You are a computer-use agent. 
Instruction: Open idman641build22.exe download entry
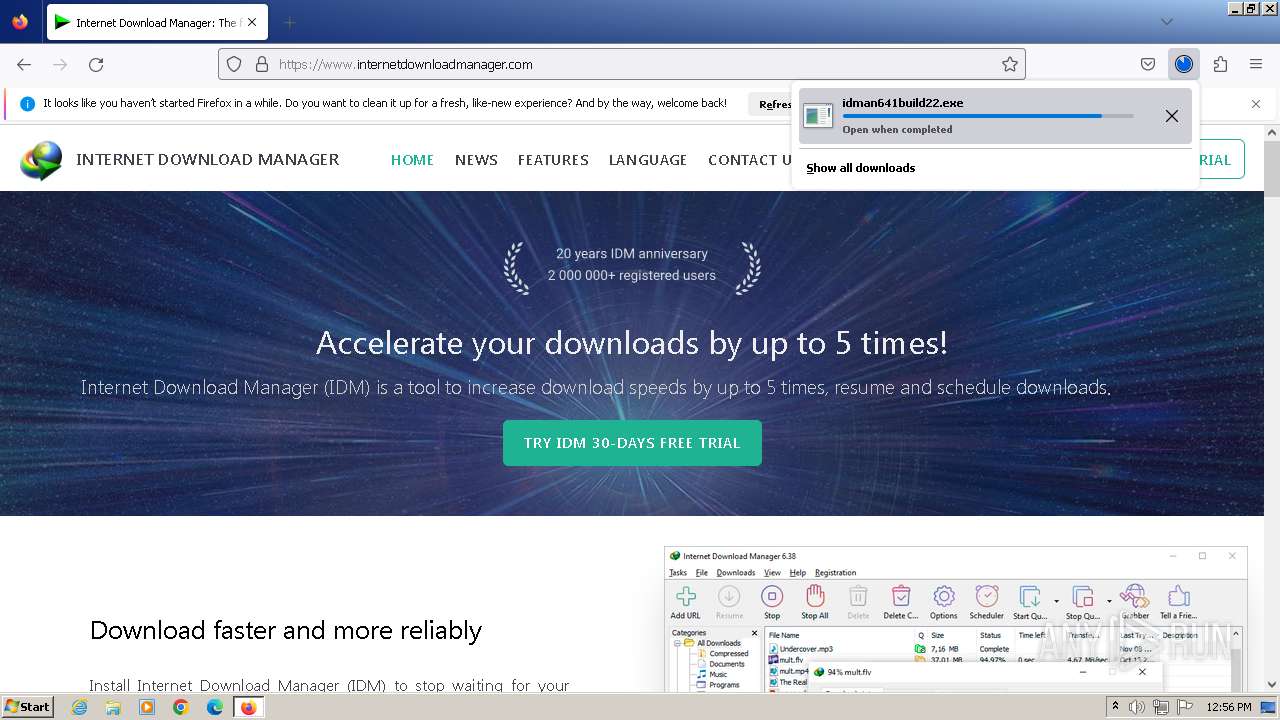[x=996, y=116]
